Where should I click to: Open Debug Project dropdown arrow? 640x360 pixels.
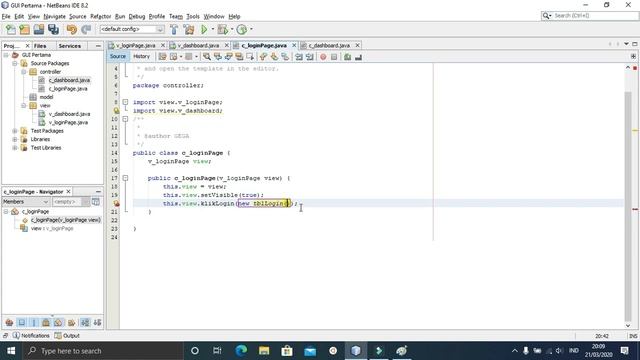click(x=232, y=29)
